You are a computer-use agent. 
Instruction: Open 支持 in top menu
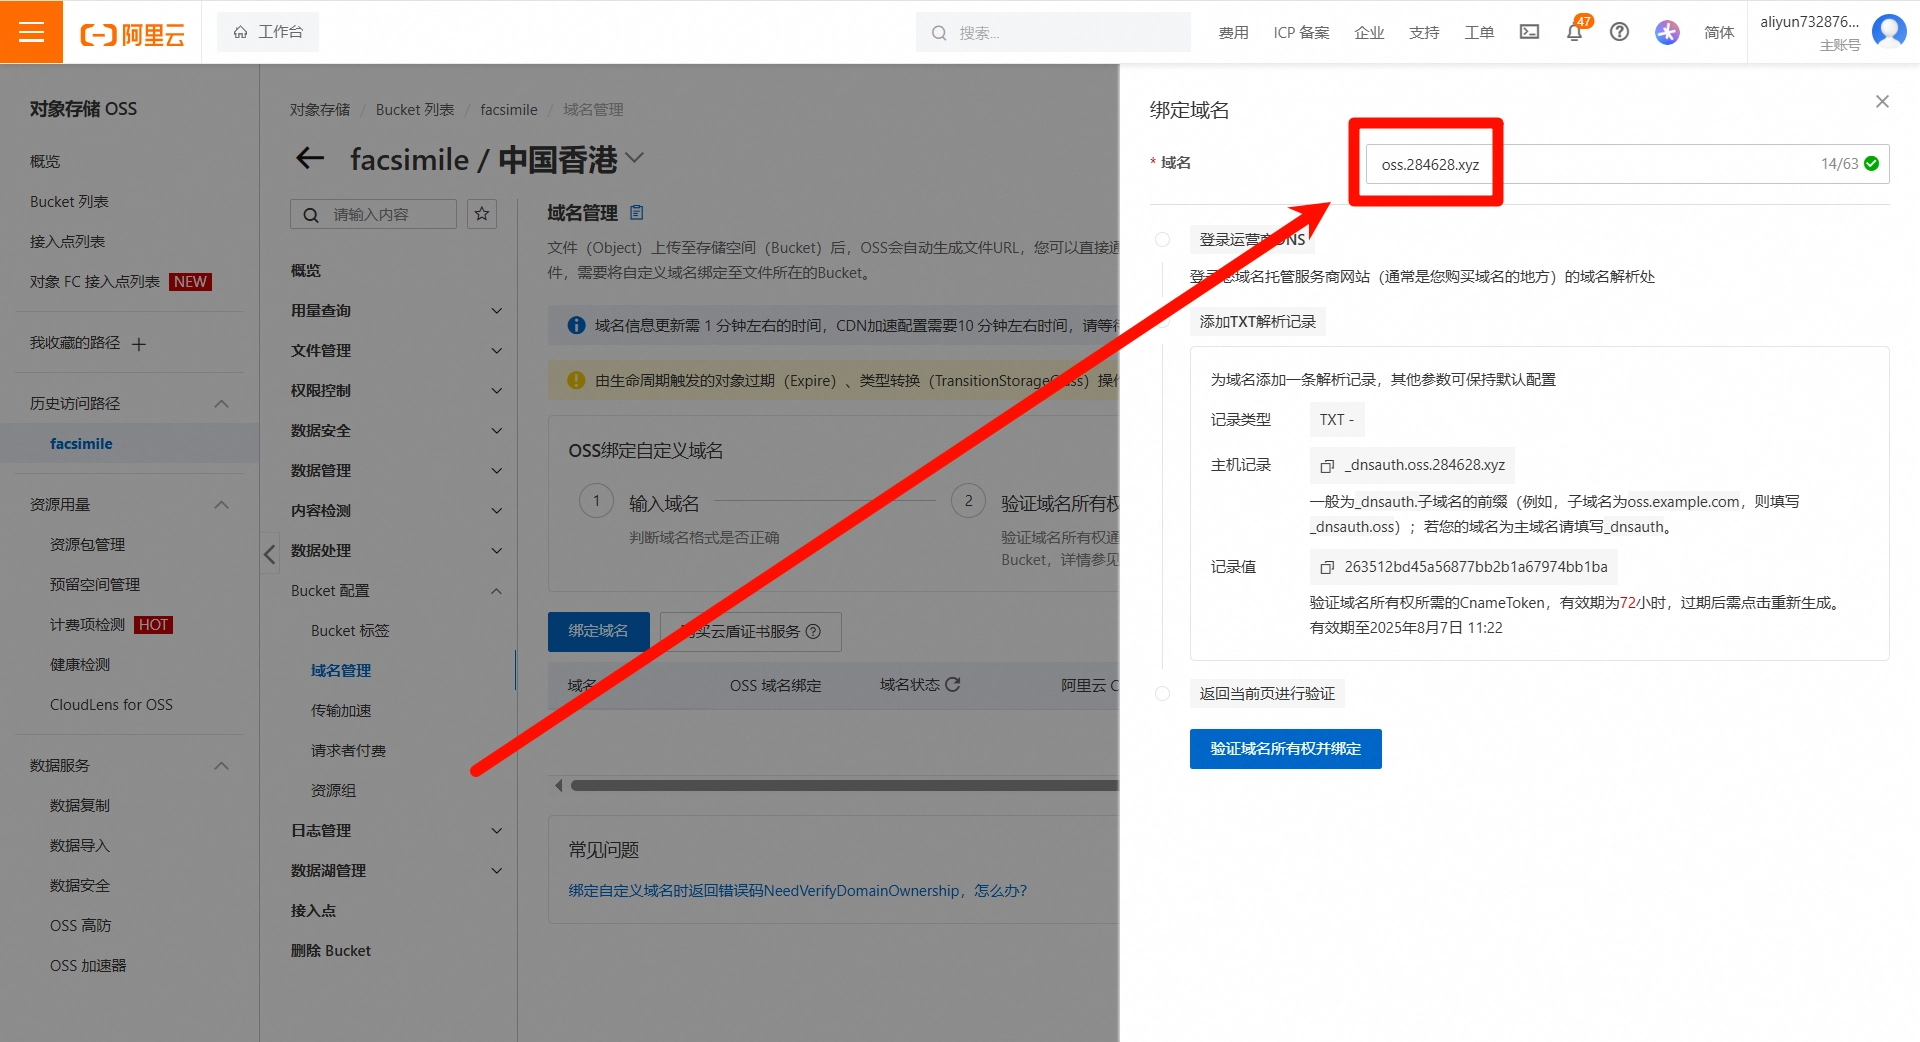pyautogui.click(x=1424, y=32)
